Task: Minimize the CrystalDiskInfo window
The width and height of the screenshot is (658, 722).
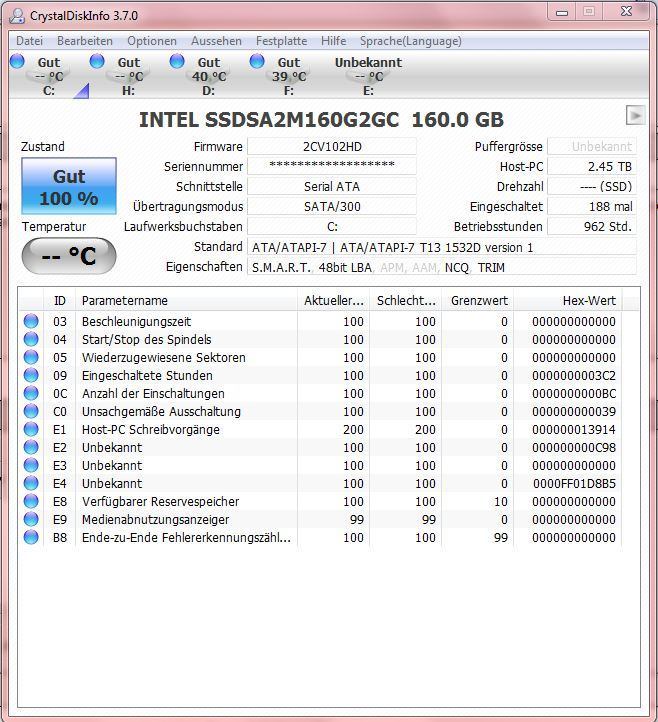Action: coord(562,12)
